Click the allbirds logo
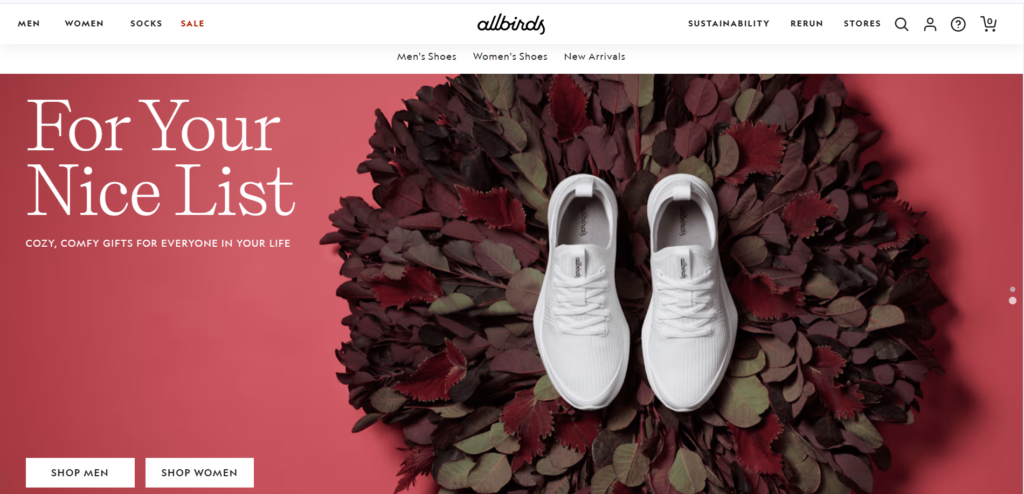Viewport: 1024px width, 494px height. tap(511, 25)
